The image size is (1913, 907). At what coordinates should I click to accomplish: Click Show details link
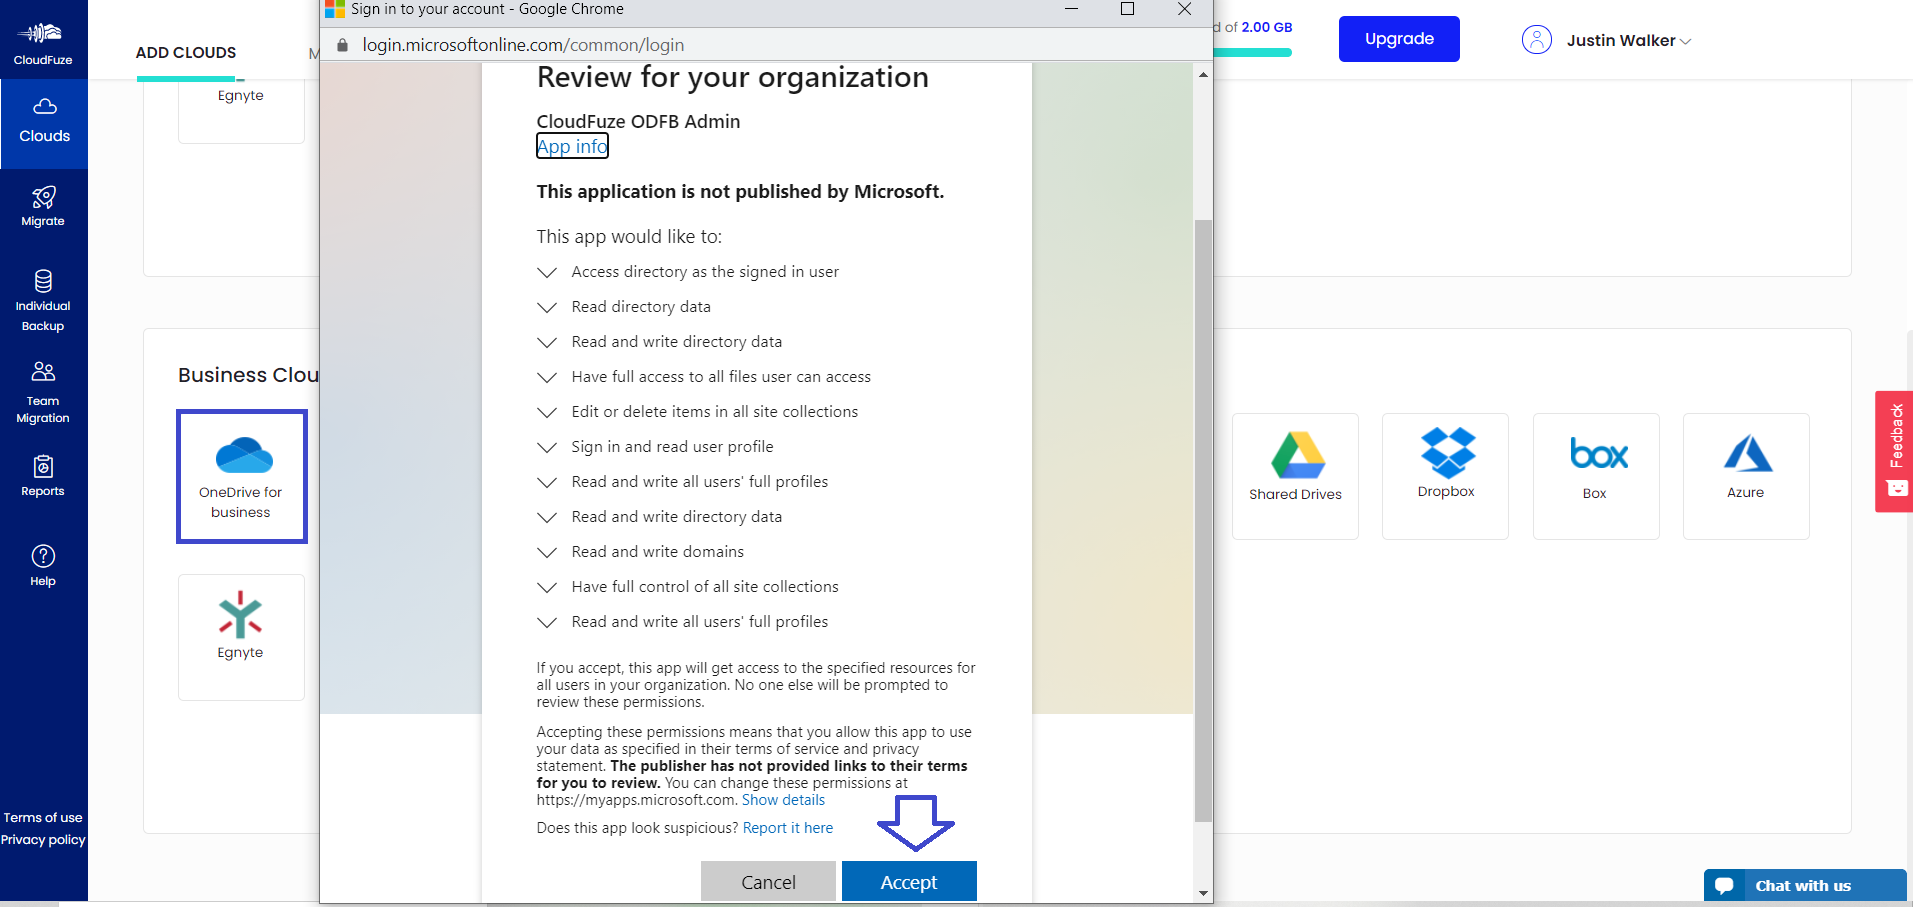click(783, 800)
